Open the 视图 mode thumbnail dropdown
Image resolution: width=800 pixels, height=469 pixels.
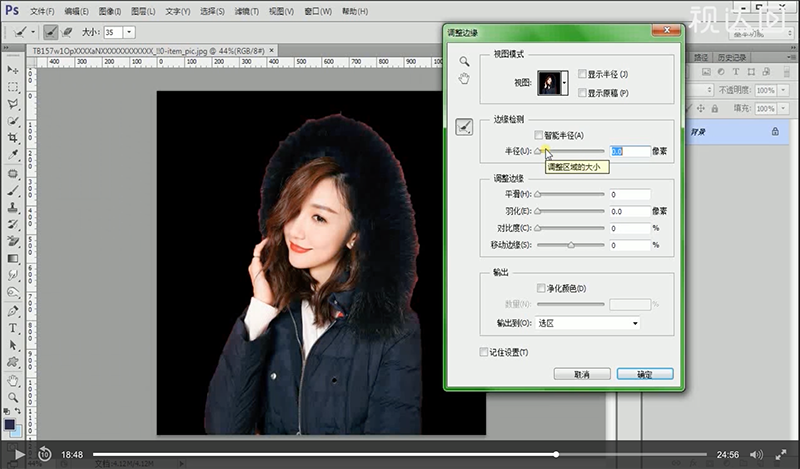564,83
